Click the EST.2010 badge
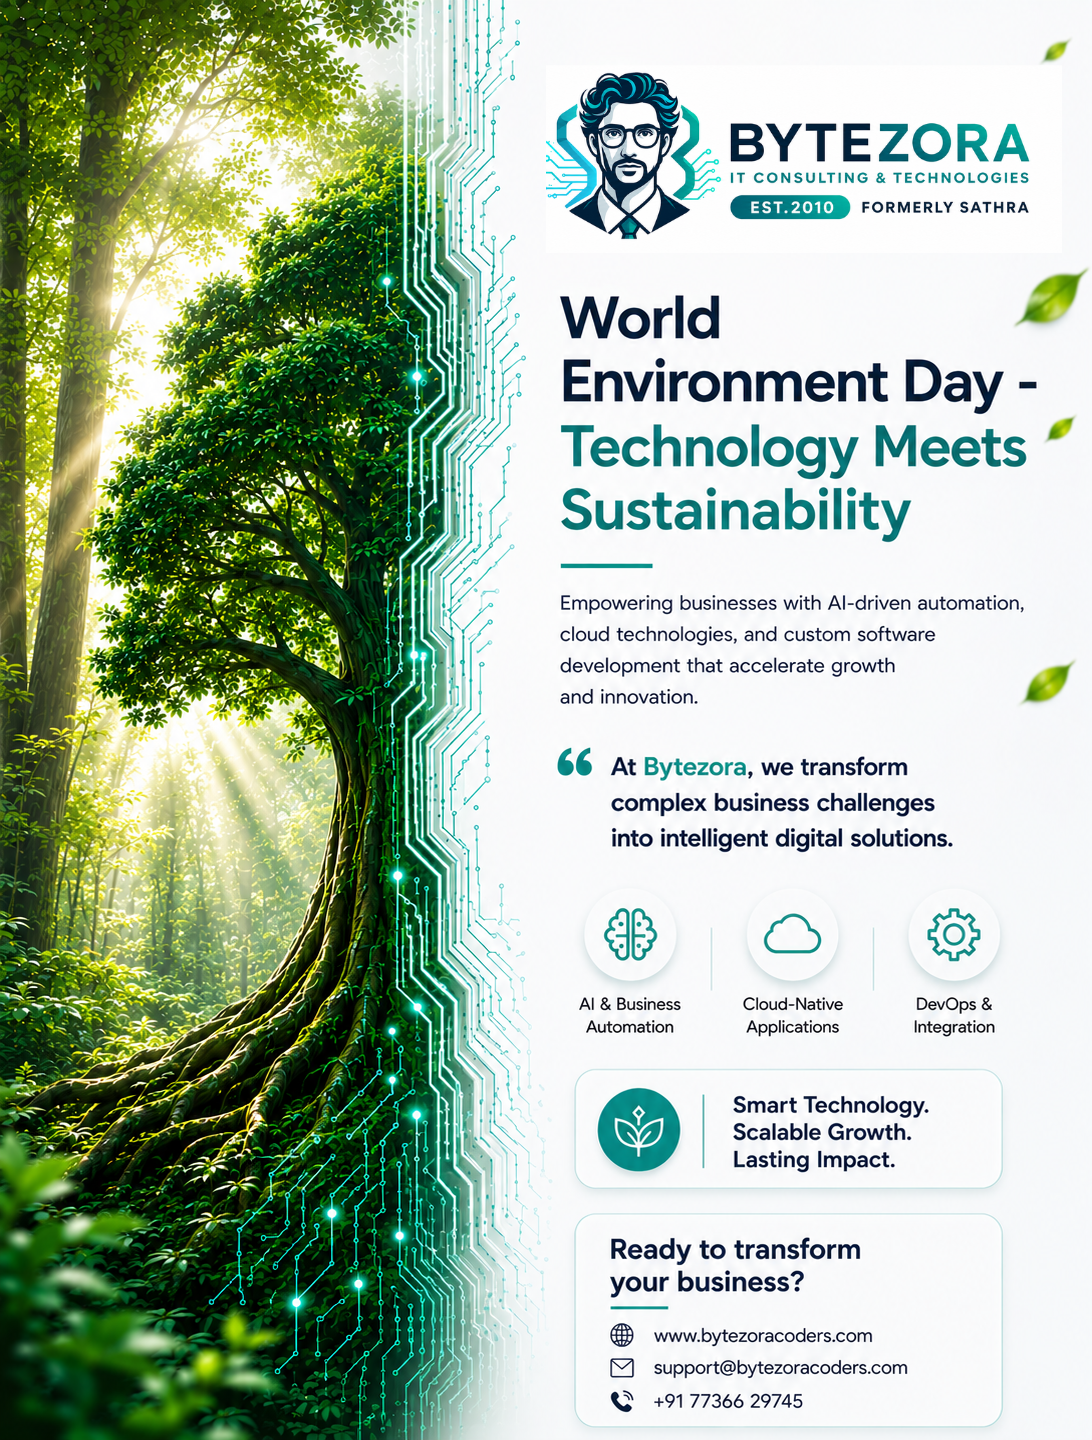1092x1440 pixels. click(790, 207)
